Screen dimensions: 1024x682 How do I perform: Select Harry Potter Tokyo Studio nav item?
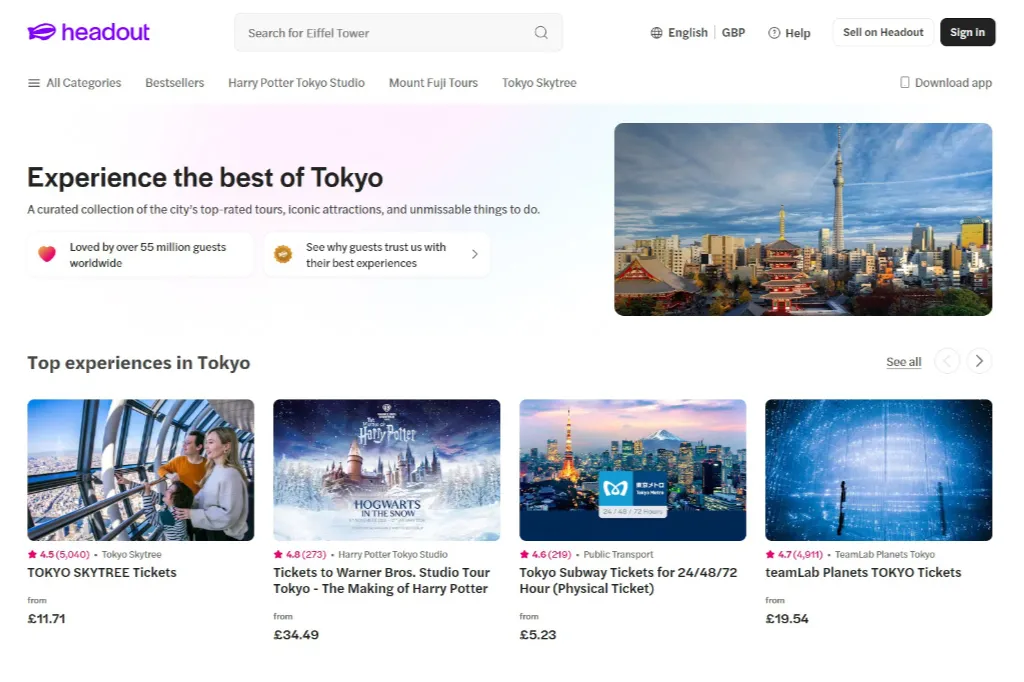(x=296, y=83)
